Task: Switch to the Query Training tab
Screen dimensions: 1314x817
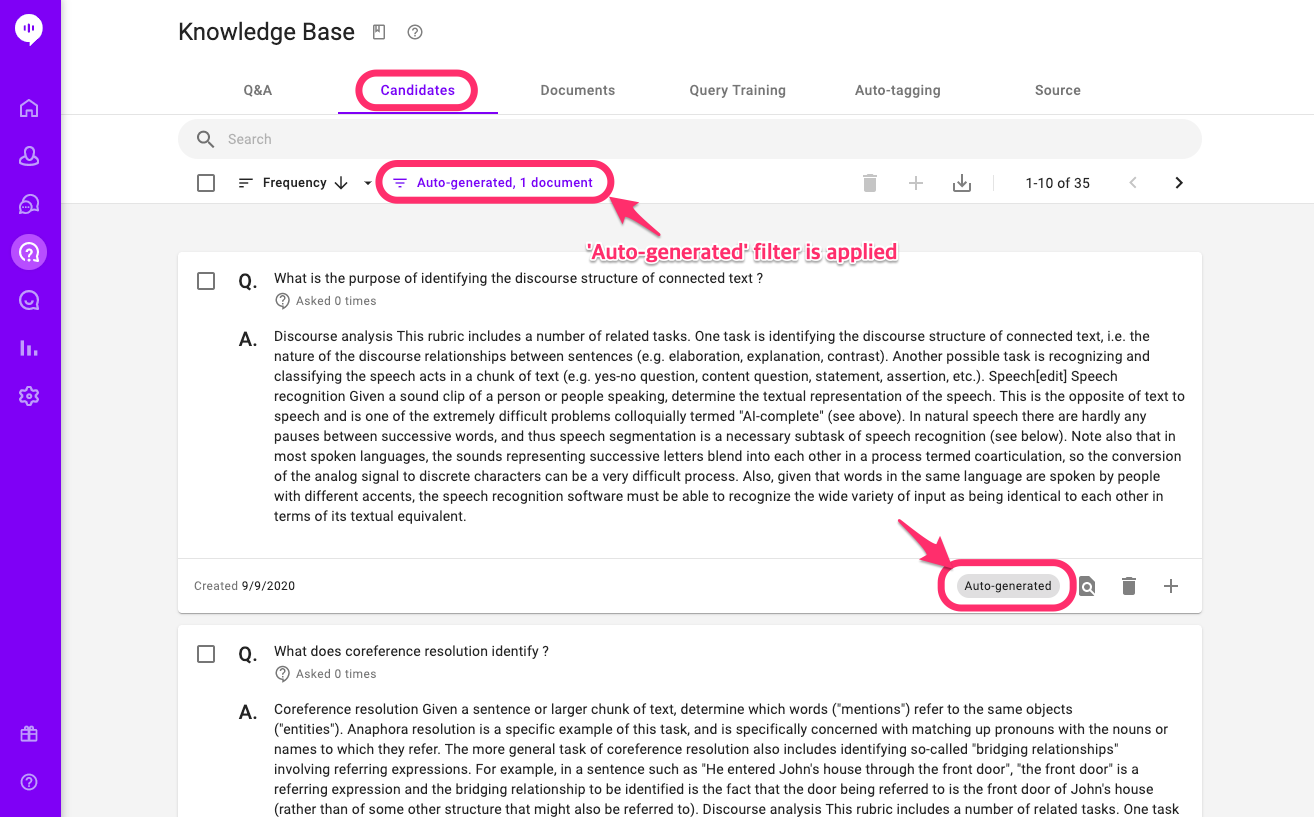Action: pos(738,90)
